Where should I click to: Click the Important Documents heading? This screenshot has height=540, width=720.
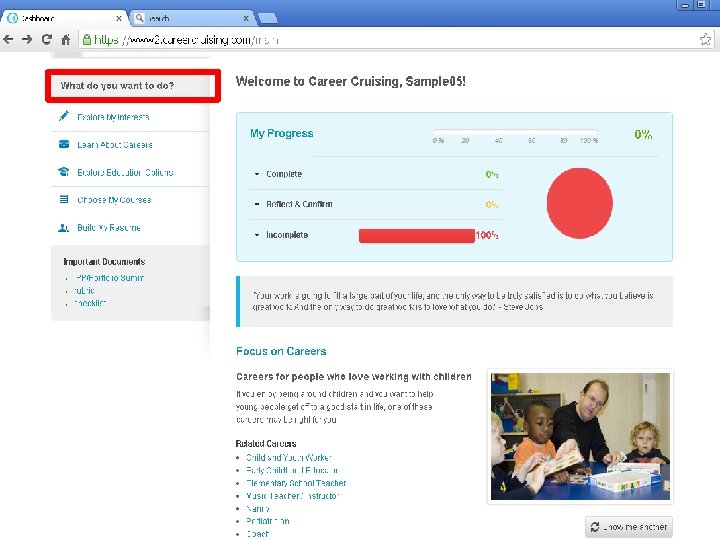pos(104,261)
